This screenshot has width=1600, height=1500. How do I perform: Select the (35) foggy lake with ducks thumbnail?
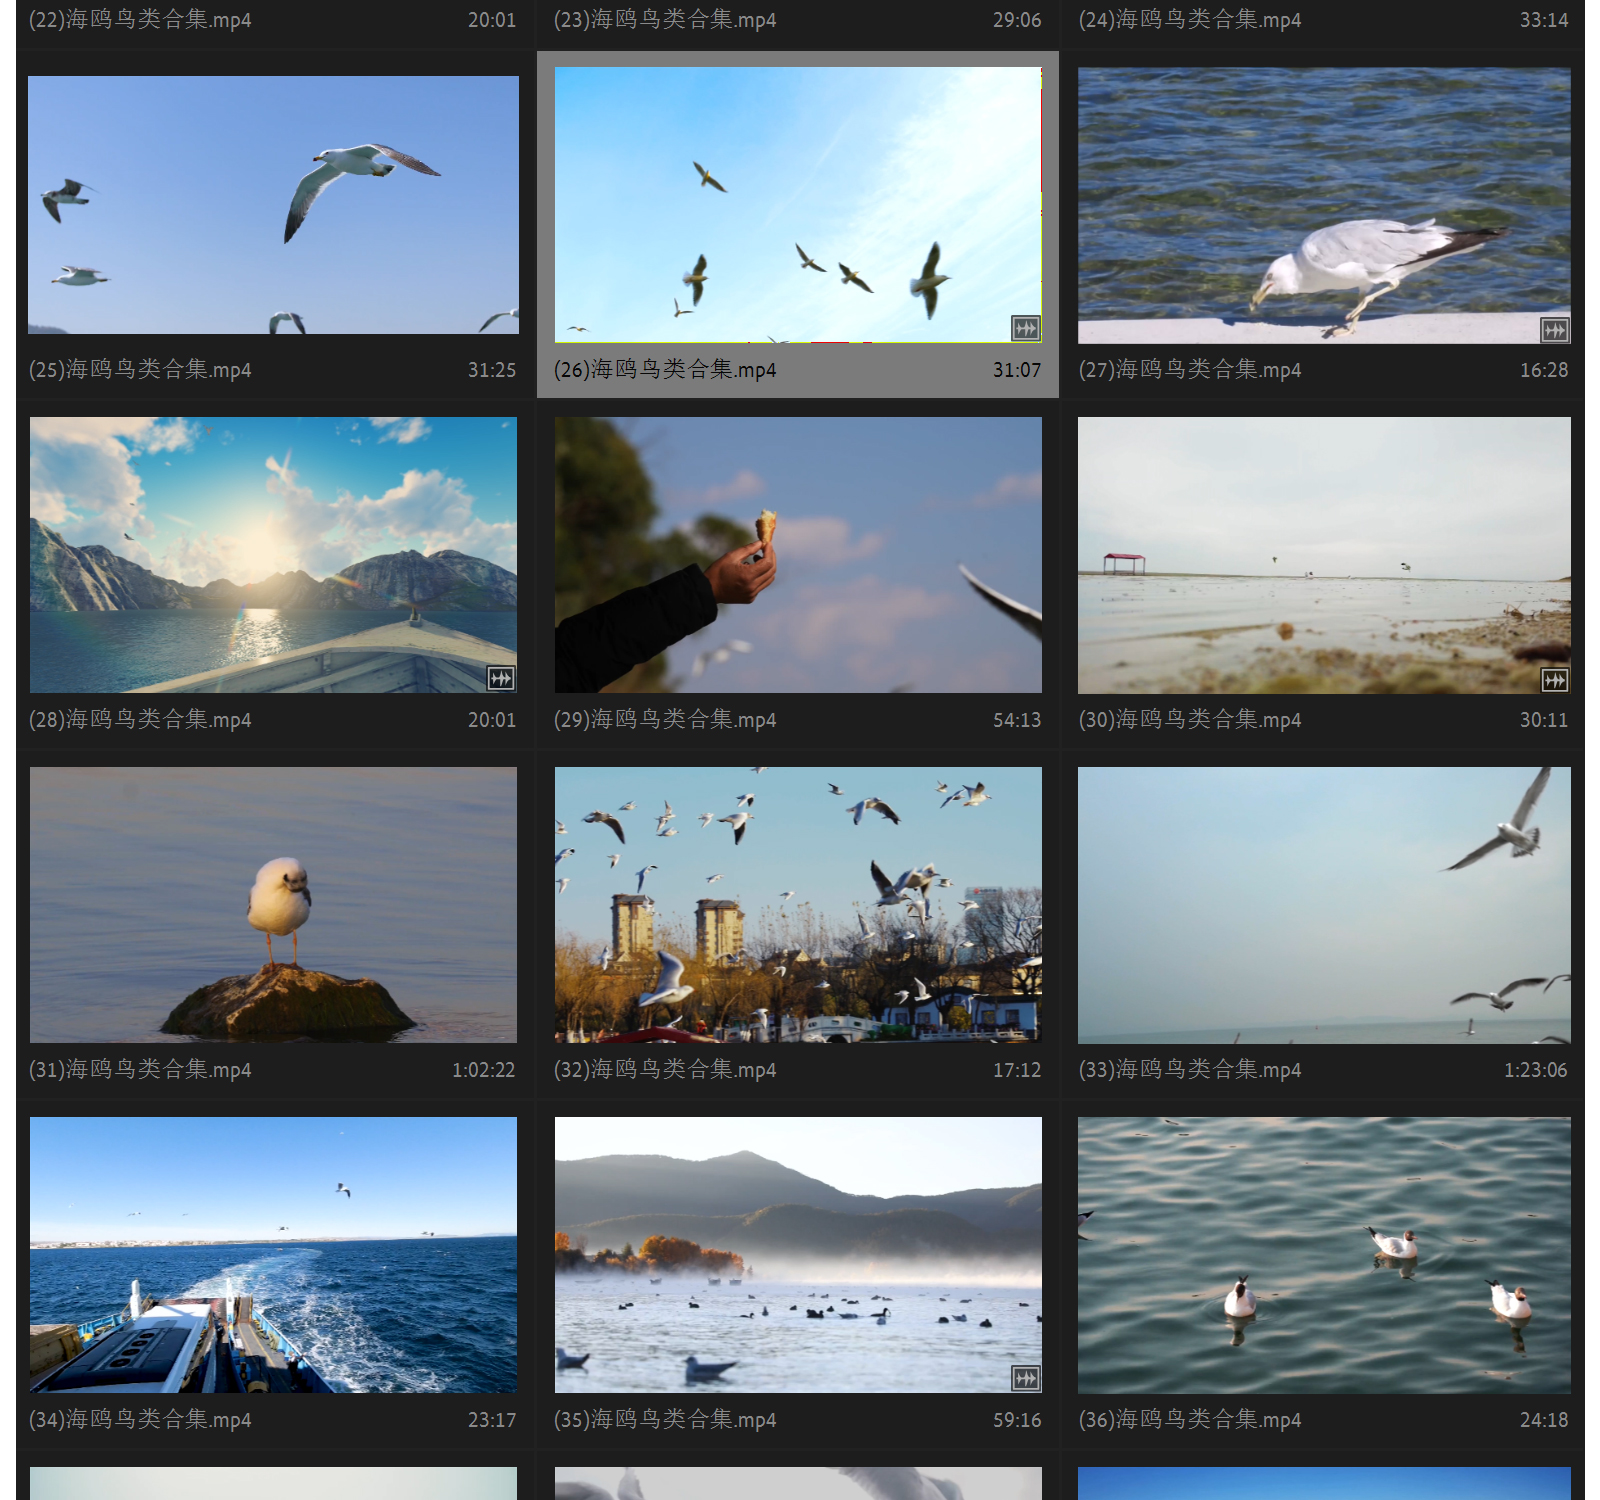(x=798, y=1255)
